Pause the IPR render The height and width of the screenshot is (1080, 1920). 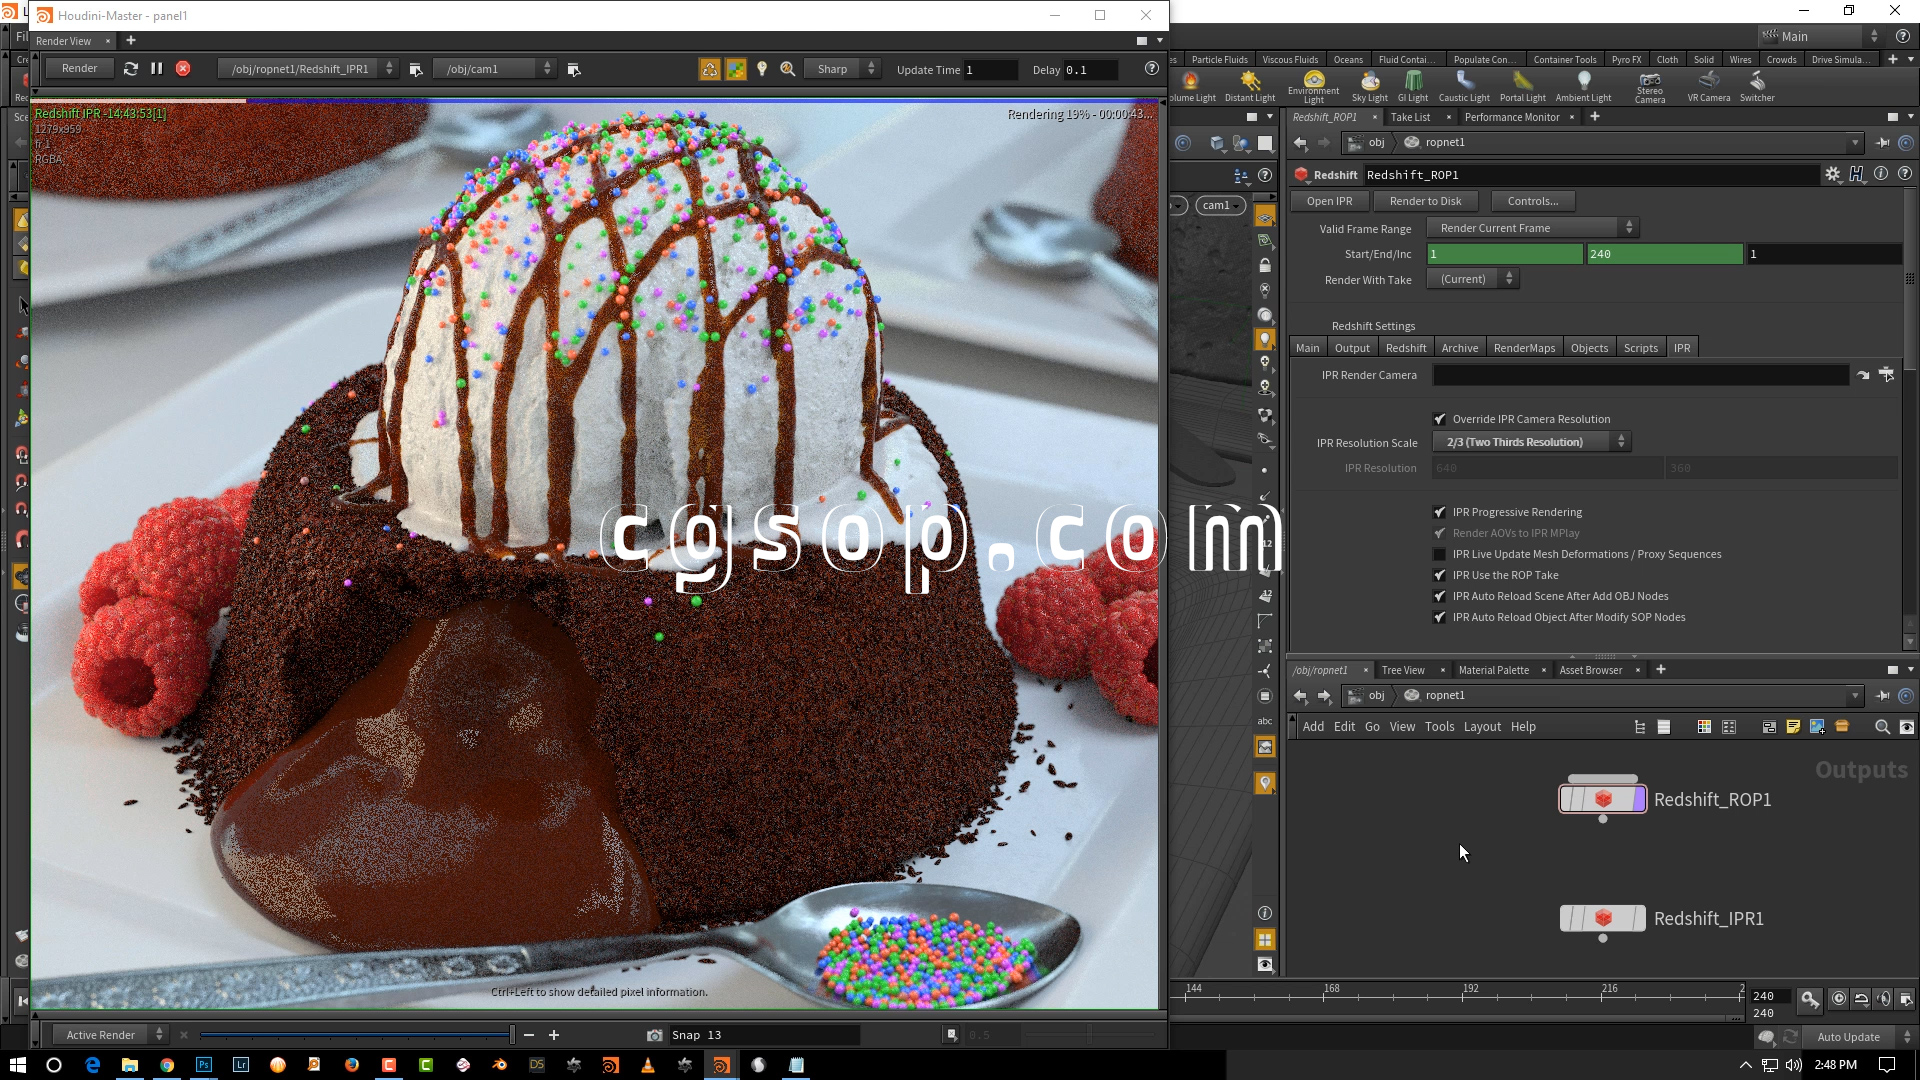pos(156,69)
